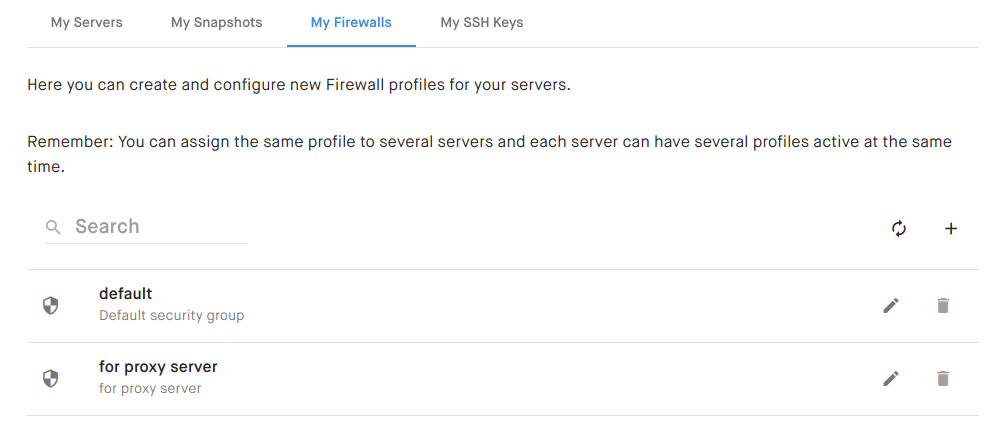Select the My Firewalls tab

point(351,23)
